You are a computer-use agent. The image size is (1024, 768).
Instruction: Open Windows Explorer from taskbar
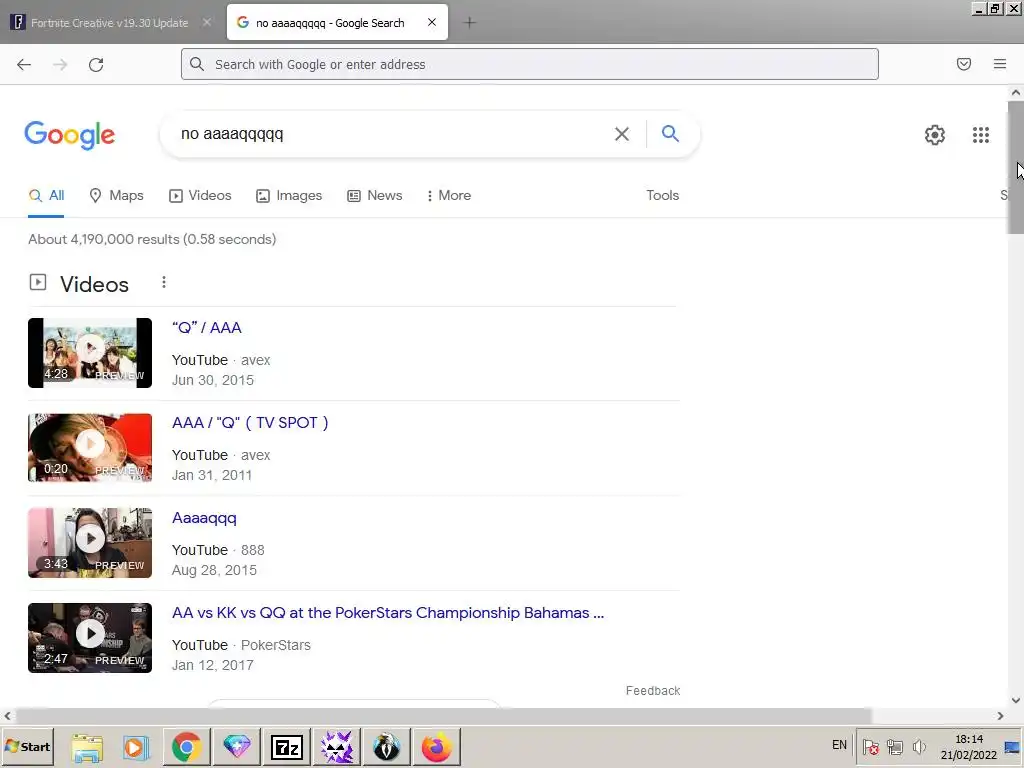pyautogui.click(x=87, y=747)
